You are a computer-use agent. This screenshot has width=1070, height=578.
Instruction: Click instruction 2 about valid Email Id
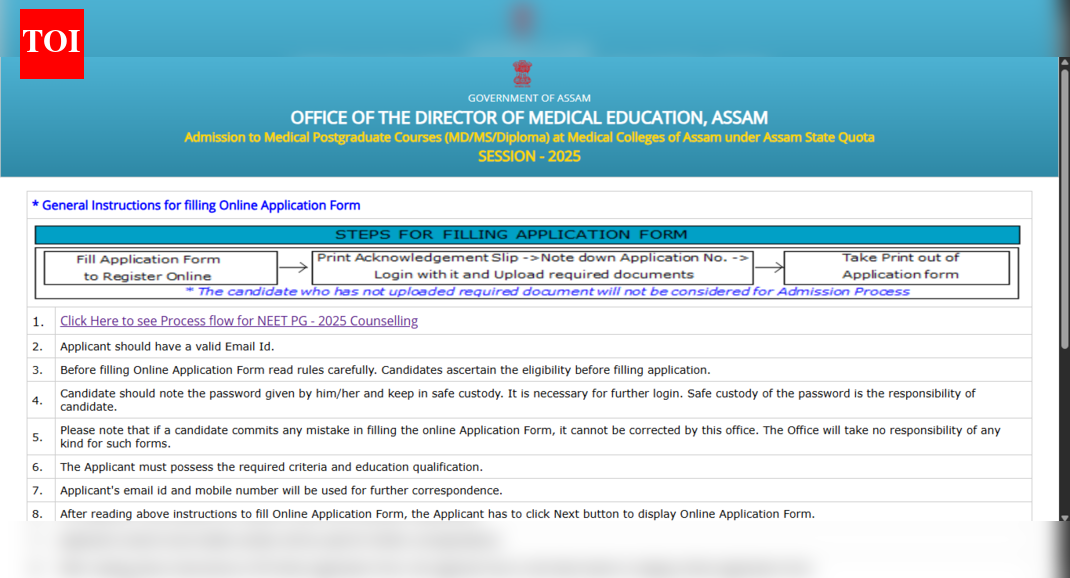[167, 346]
